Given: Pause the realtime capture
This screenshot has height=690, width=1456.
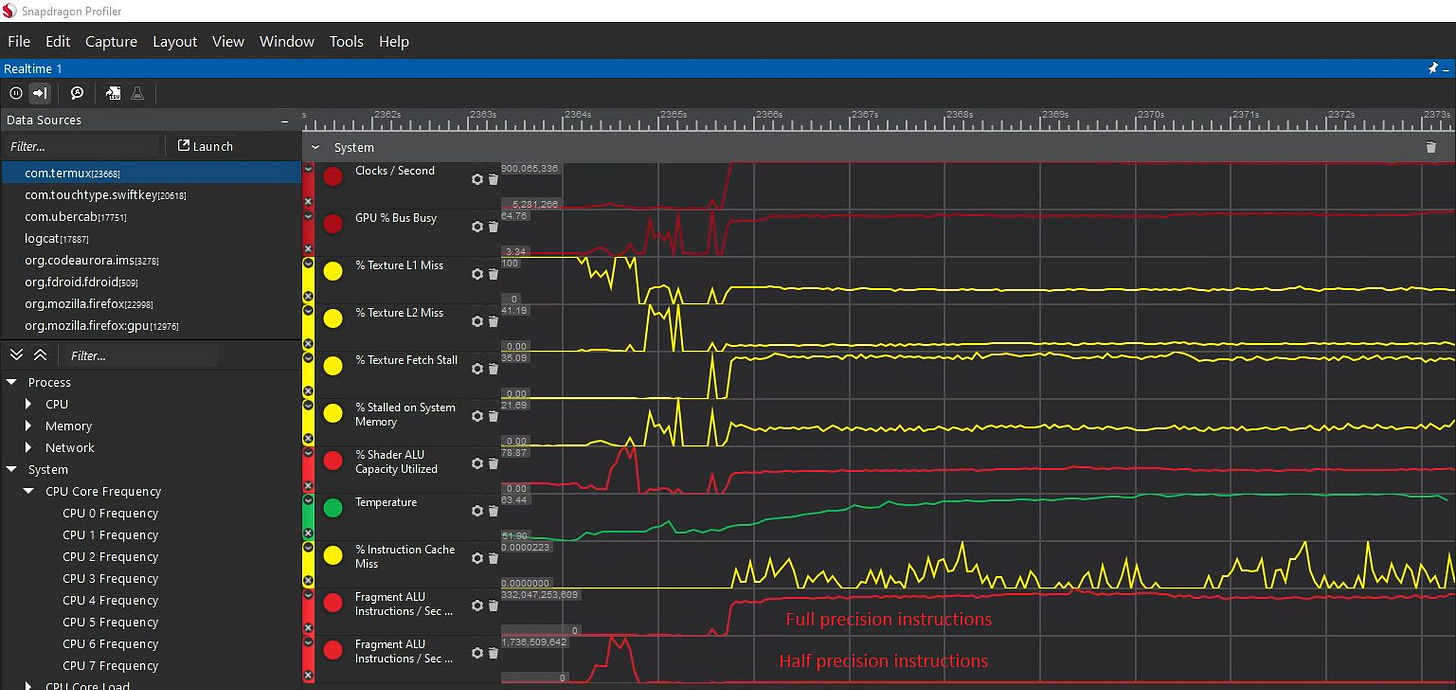Looking at the screenshot, I should point(16,93).
